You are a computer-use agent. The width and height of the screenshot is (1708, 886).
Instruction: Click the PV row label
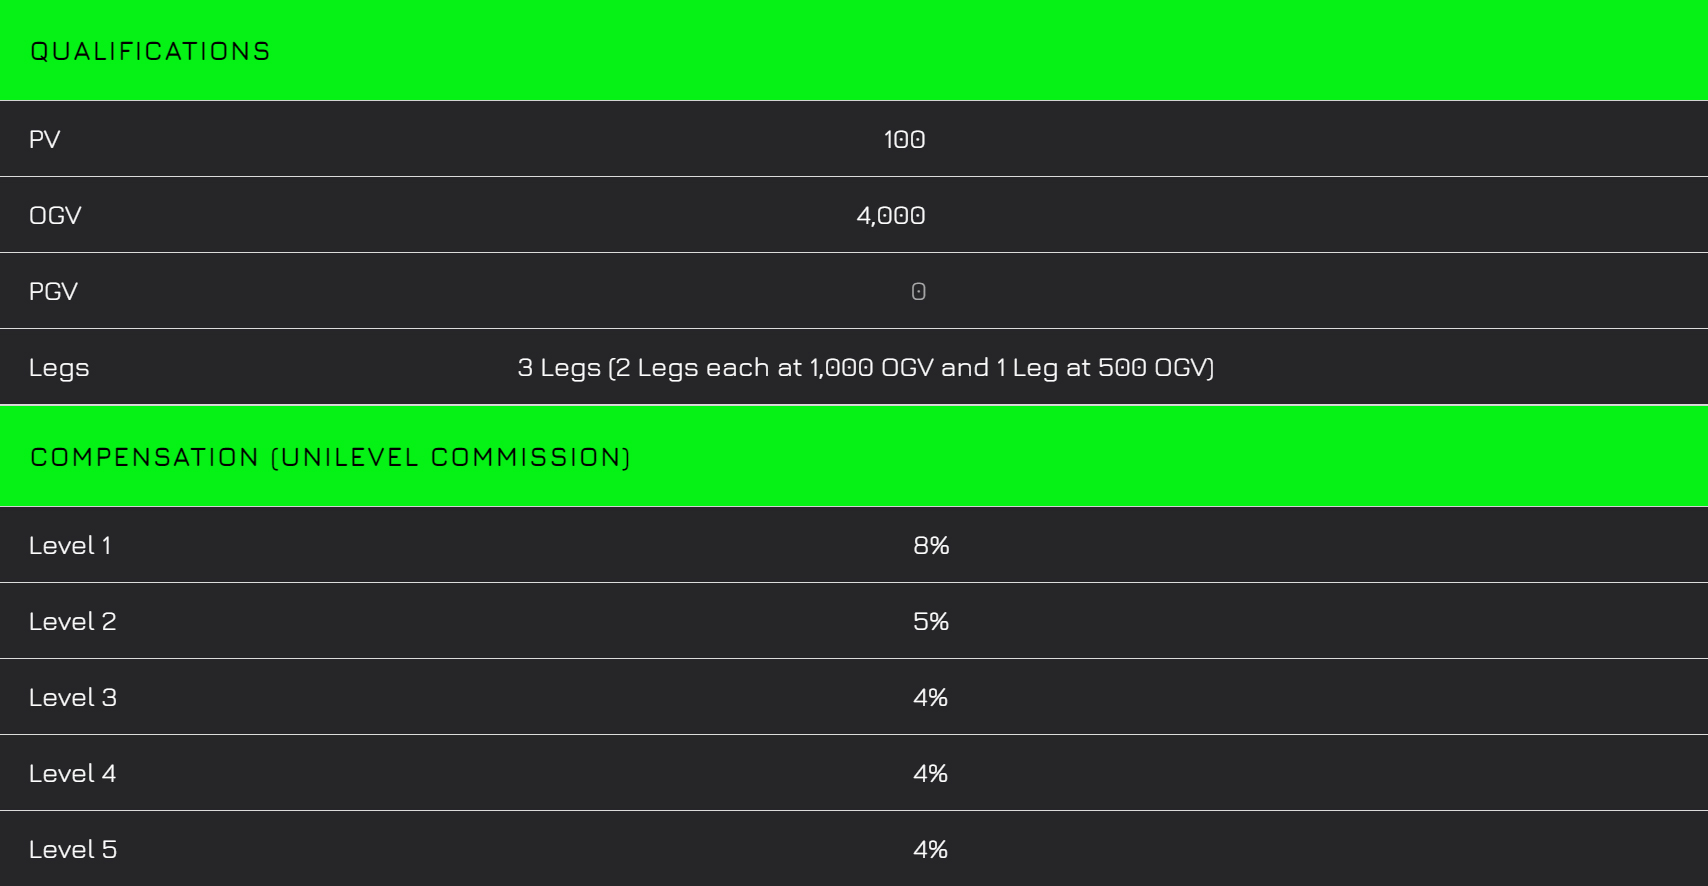pos(45,139)
